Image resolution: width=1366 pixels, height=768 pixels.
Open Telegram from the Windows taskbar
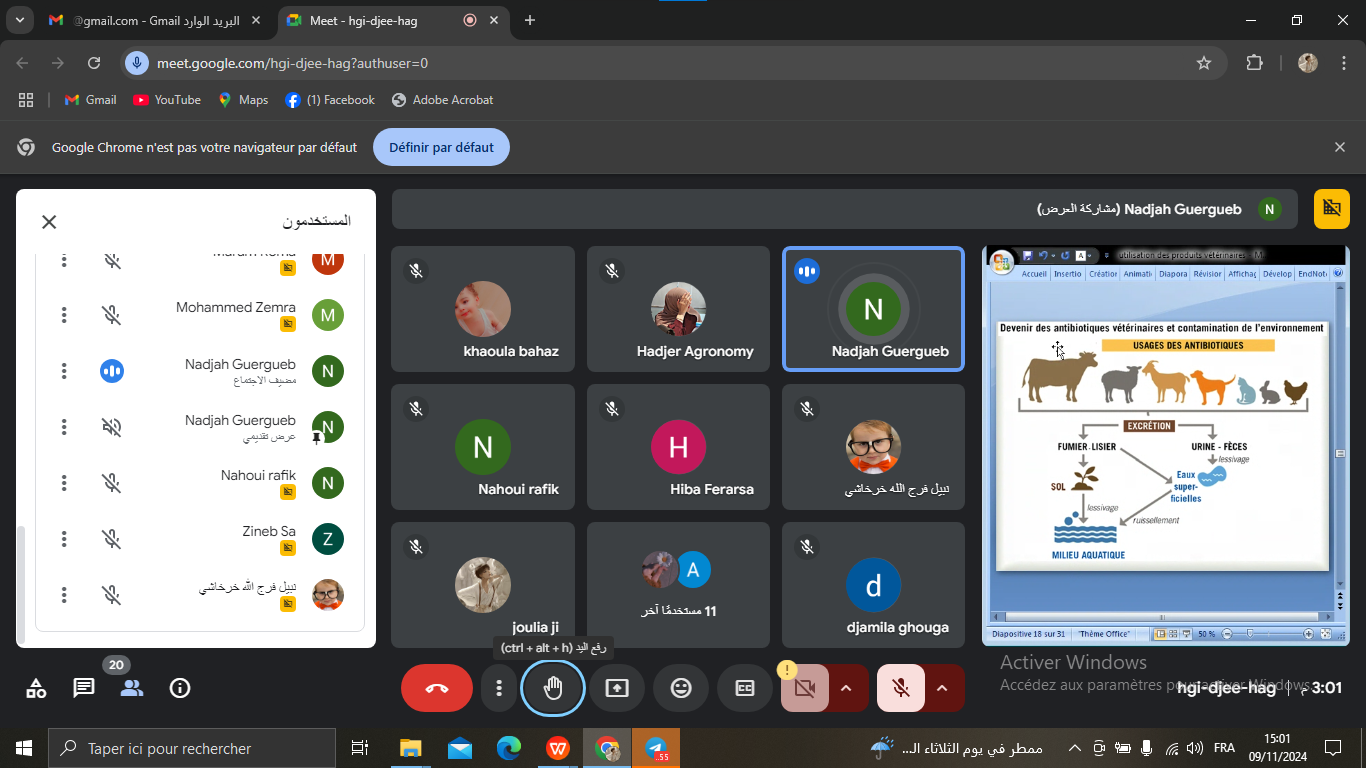[x=656, y=748]
